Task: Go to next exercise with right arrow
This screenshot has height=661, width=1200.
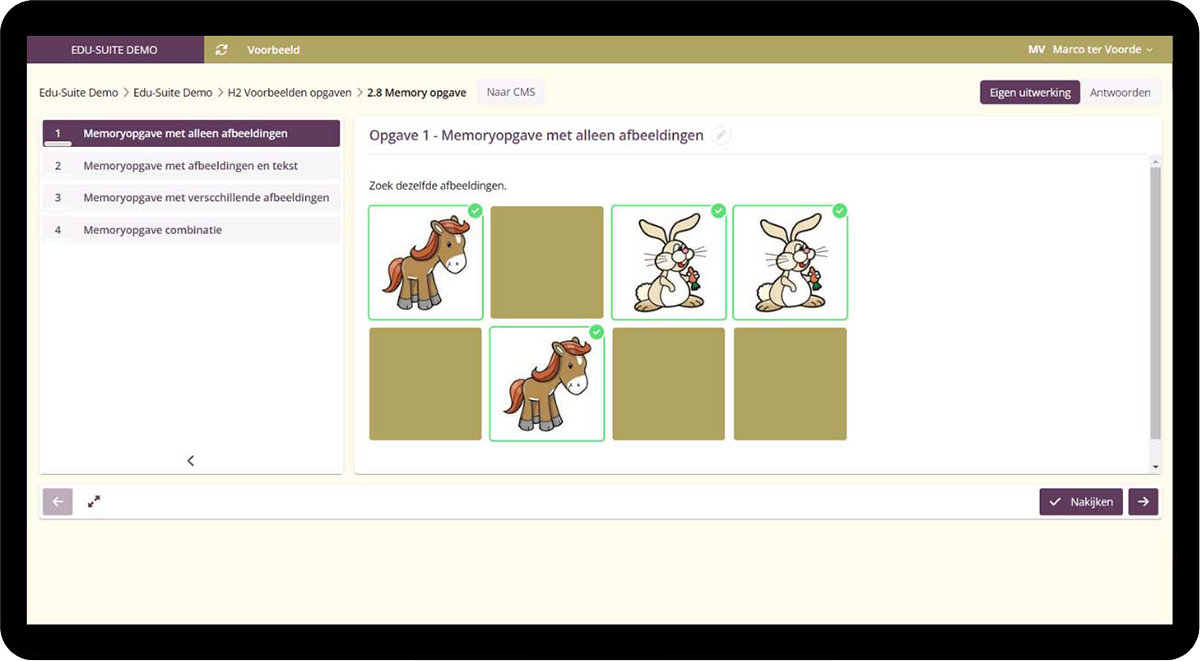Action: click(1143, 502)
